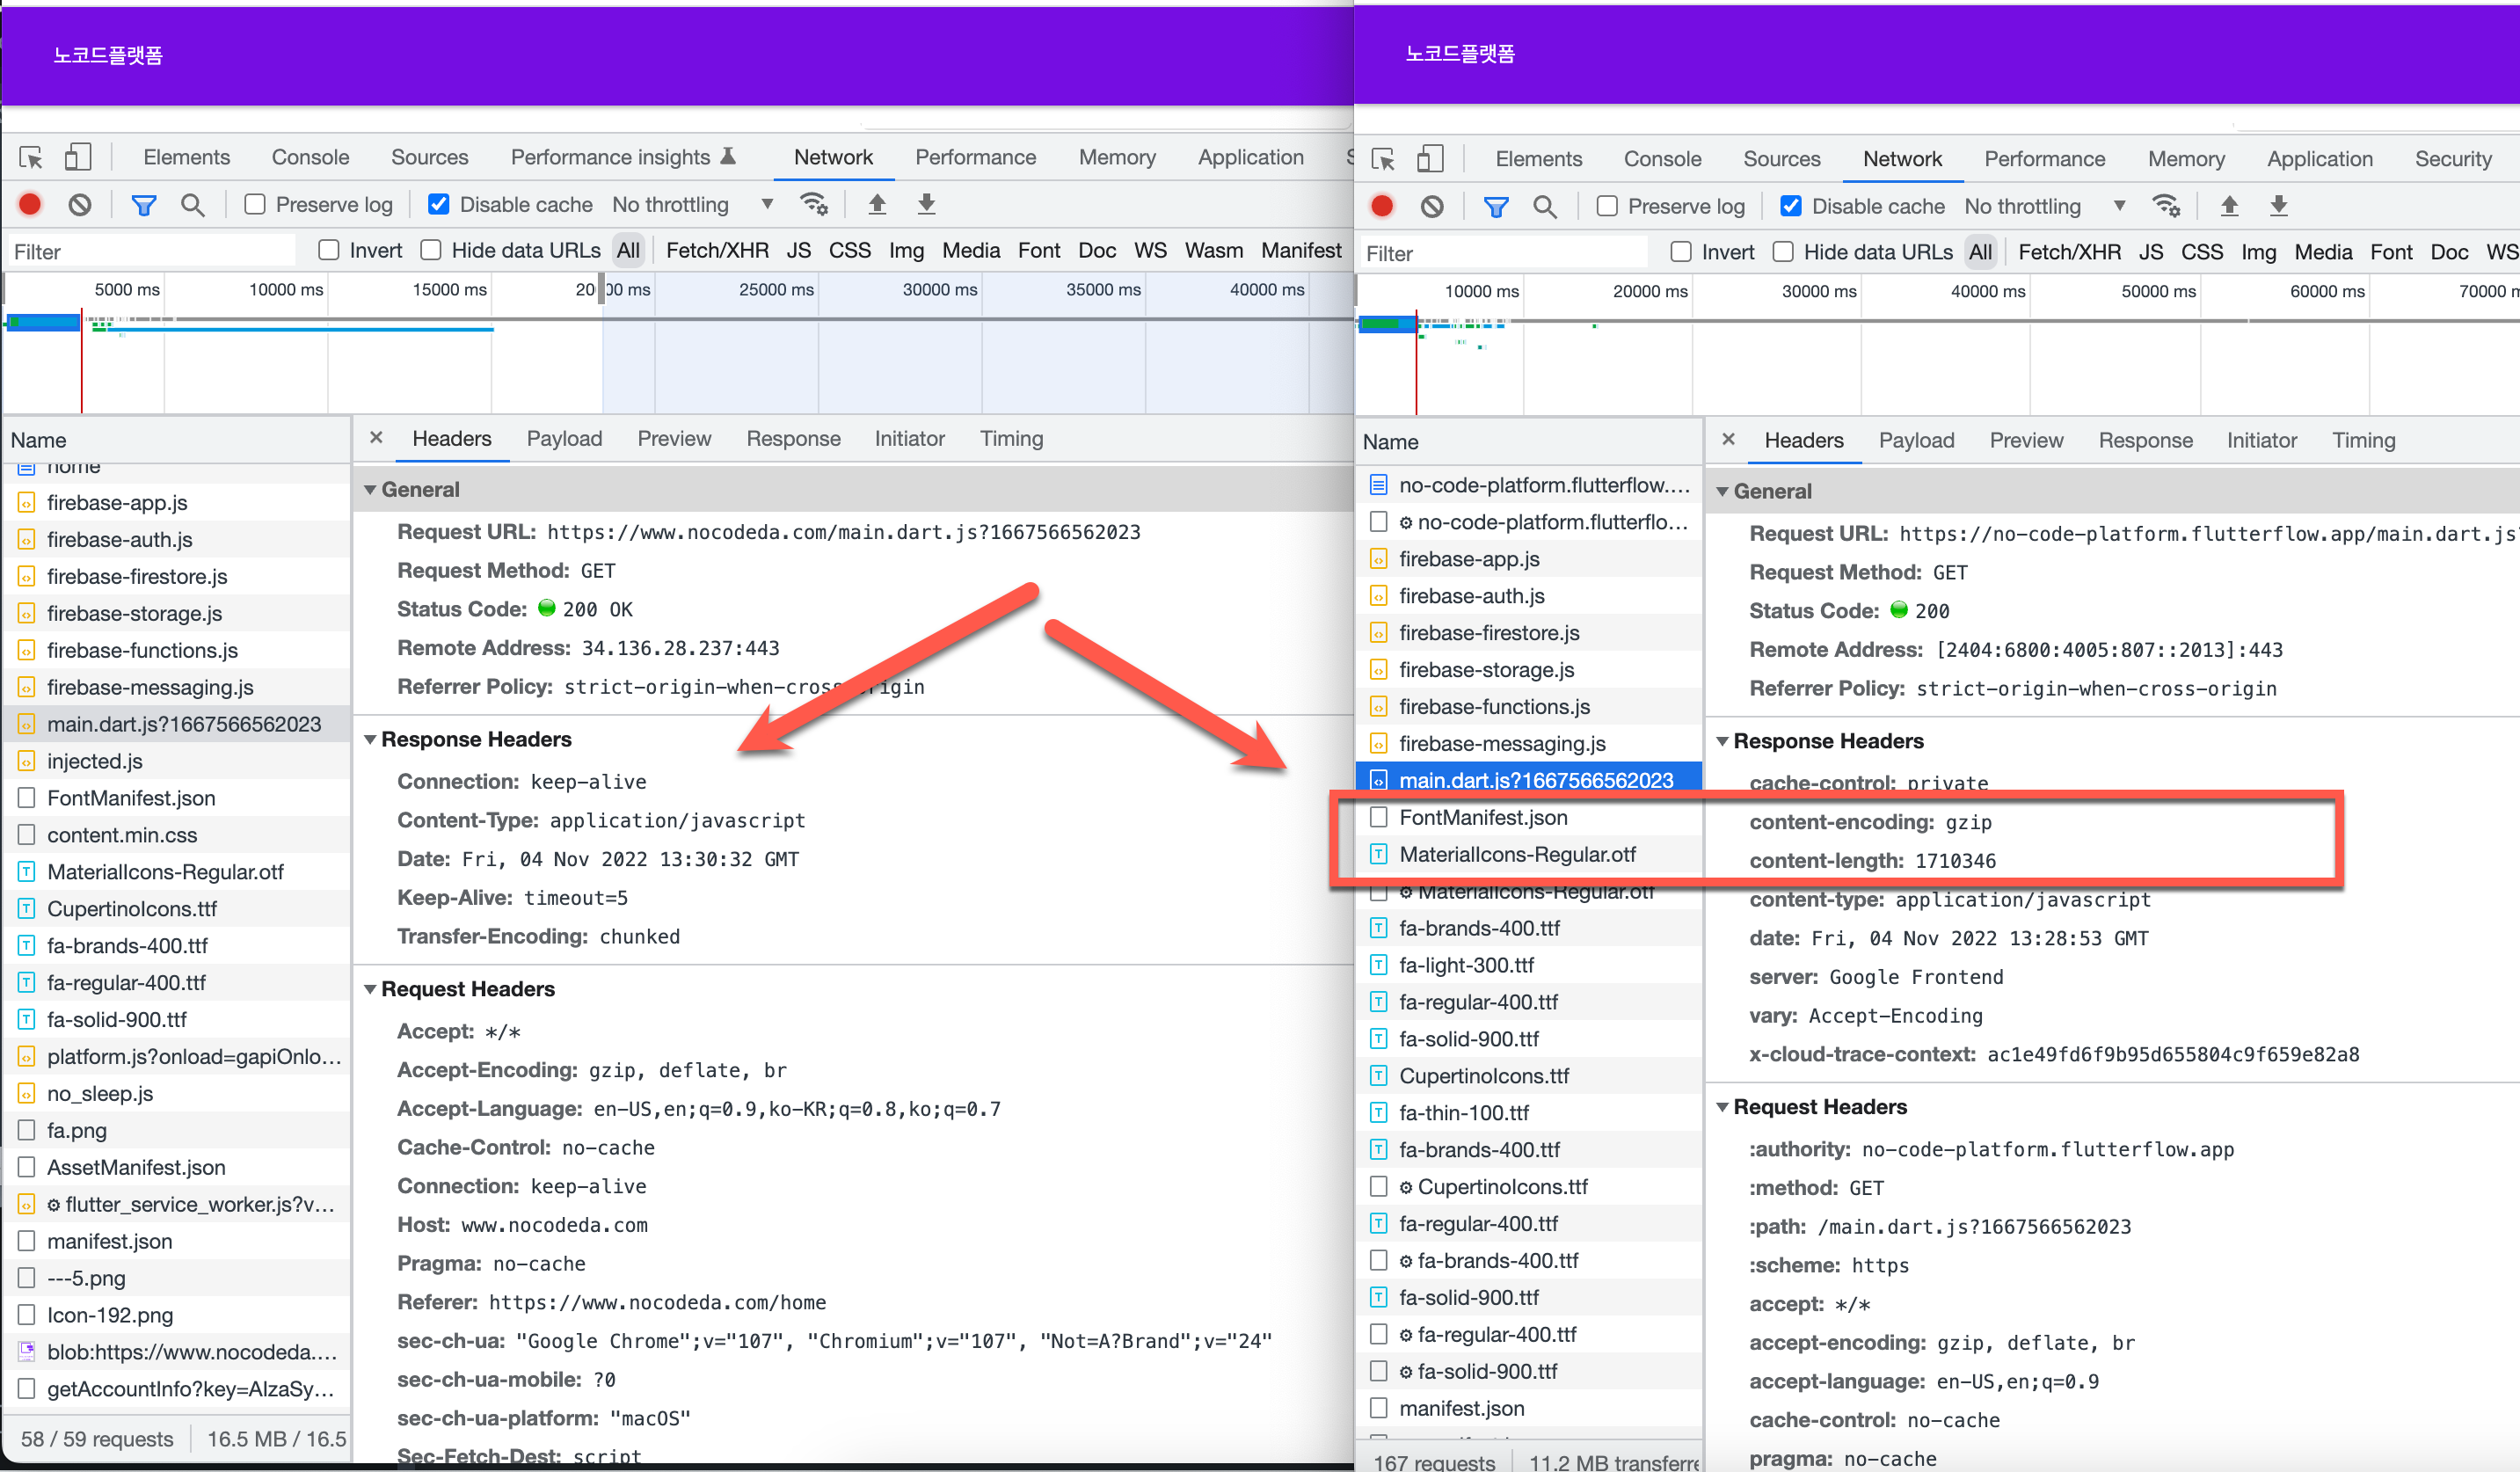Screen dimensions: 2520x1472
Task: Switch to the Memory panel tab
Action: [x=1117, y=157]
